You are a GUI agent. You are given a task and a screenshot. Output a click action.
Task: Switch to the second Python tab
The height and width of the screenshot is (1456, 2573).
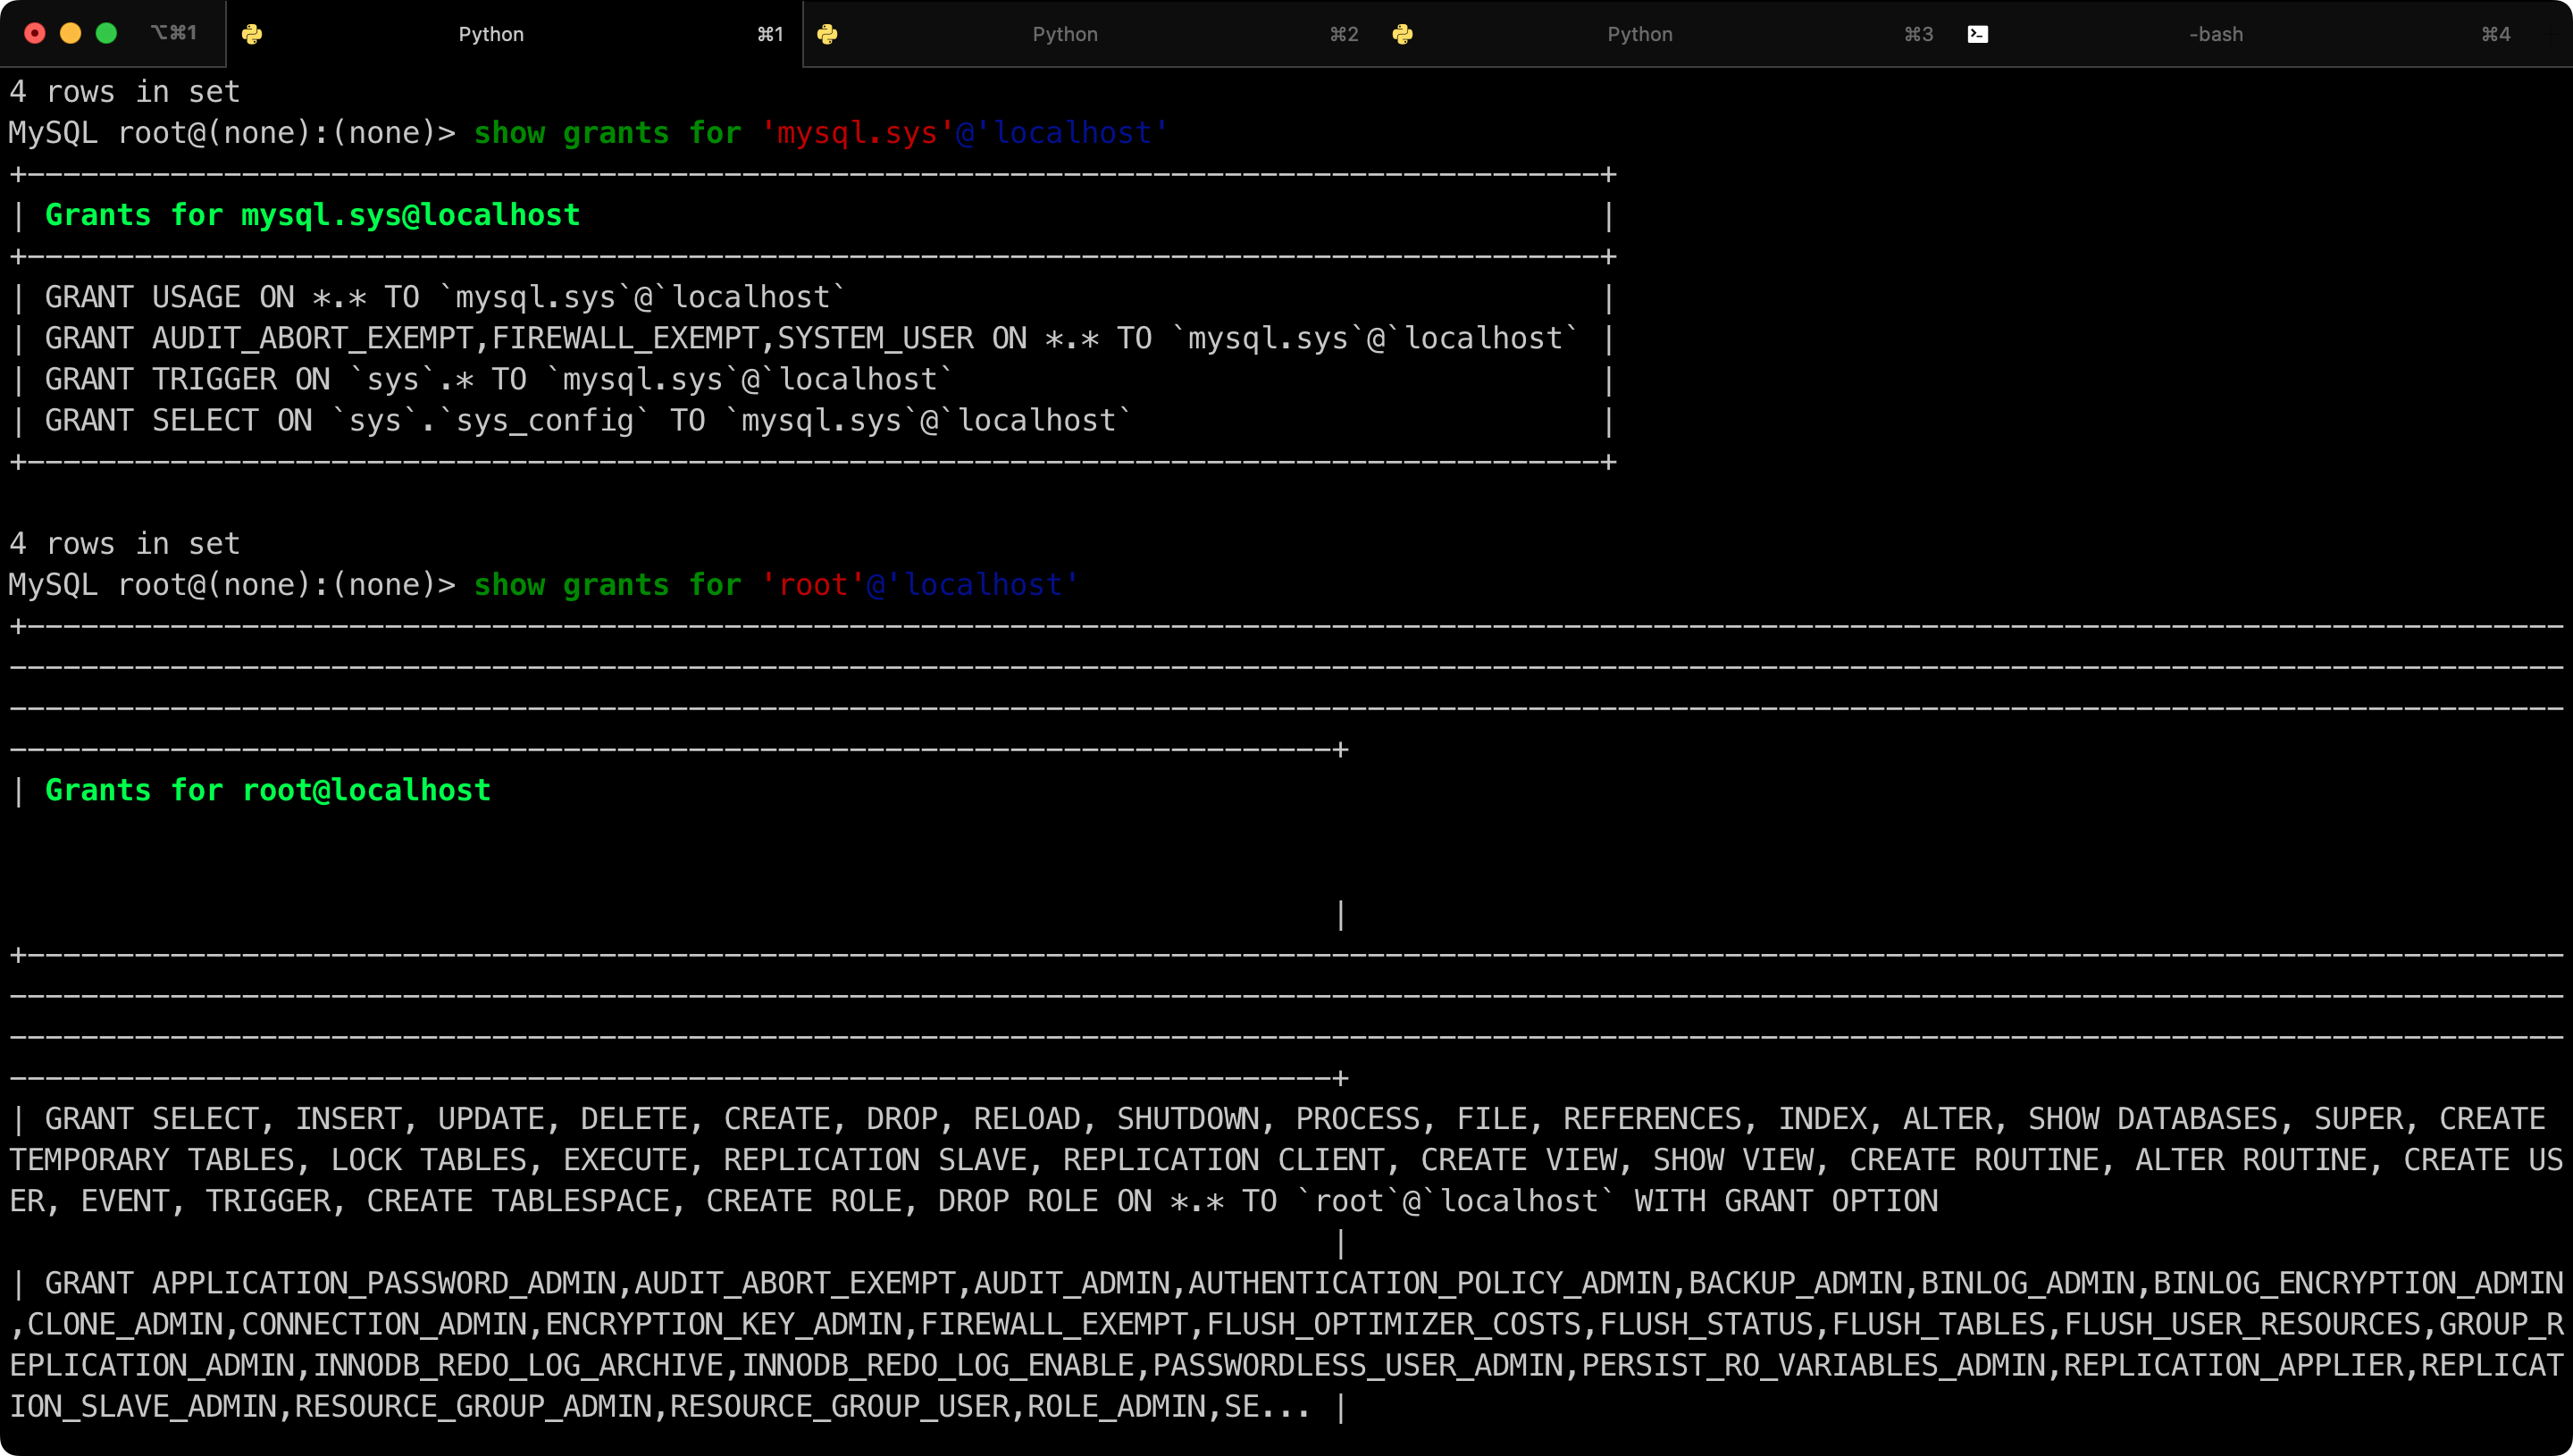[1064, 34]
